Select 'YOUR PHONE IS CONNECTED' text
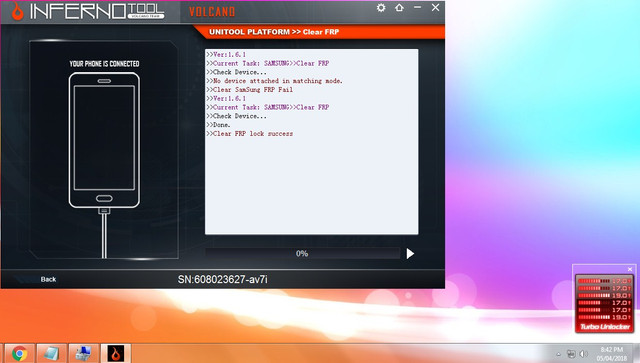The width and height of the screenshot is (640, 363). pos(104,64)
